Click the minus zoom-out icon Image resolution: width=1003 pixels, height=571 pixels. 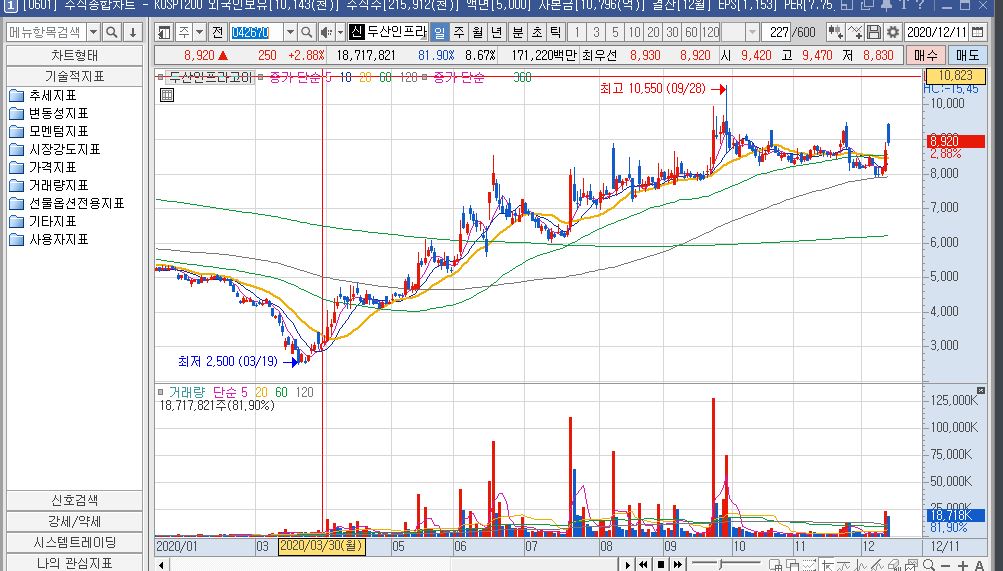pos(946,566)
